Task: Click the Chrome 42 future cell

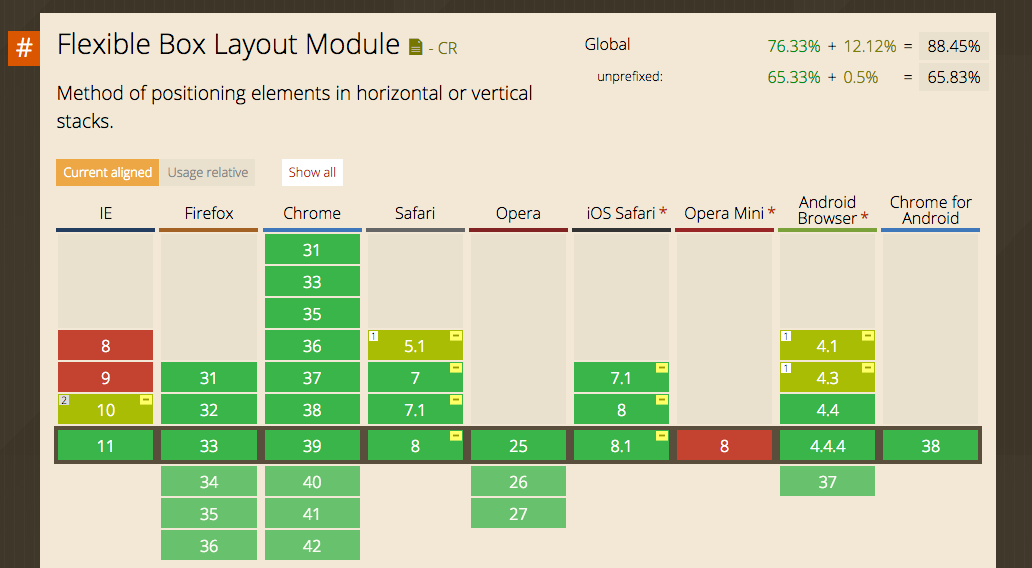Action: tap(312, 546)
